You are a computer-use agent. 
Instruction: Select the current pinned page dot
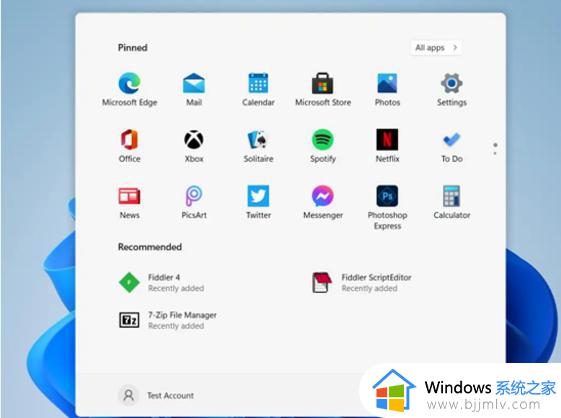pos(495,145)
